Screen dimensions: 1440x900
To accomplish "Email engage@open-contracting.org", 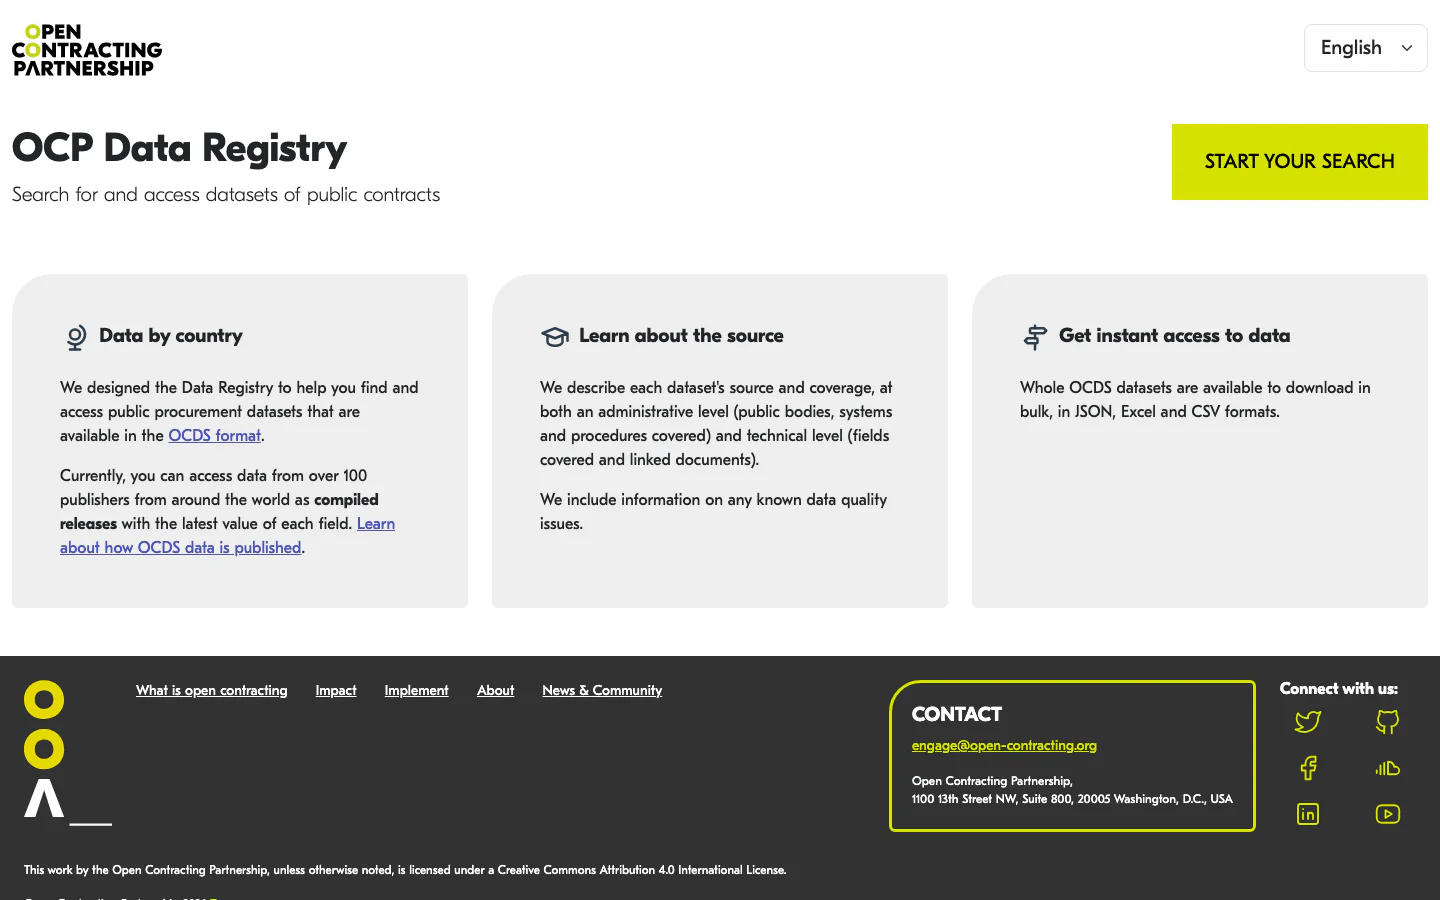I will [1004, 746].
